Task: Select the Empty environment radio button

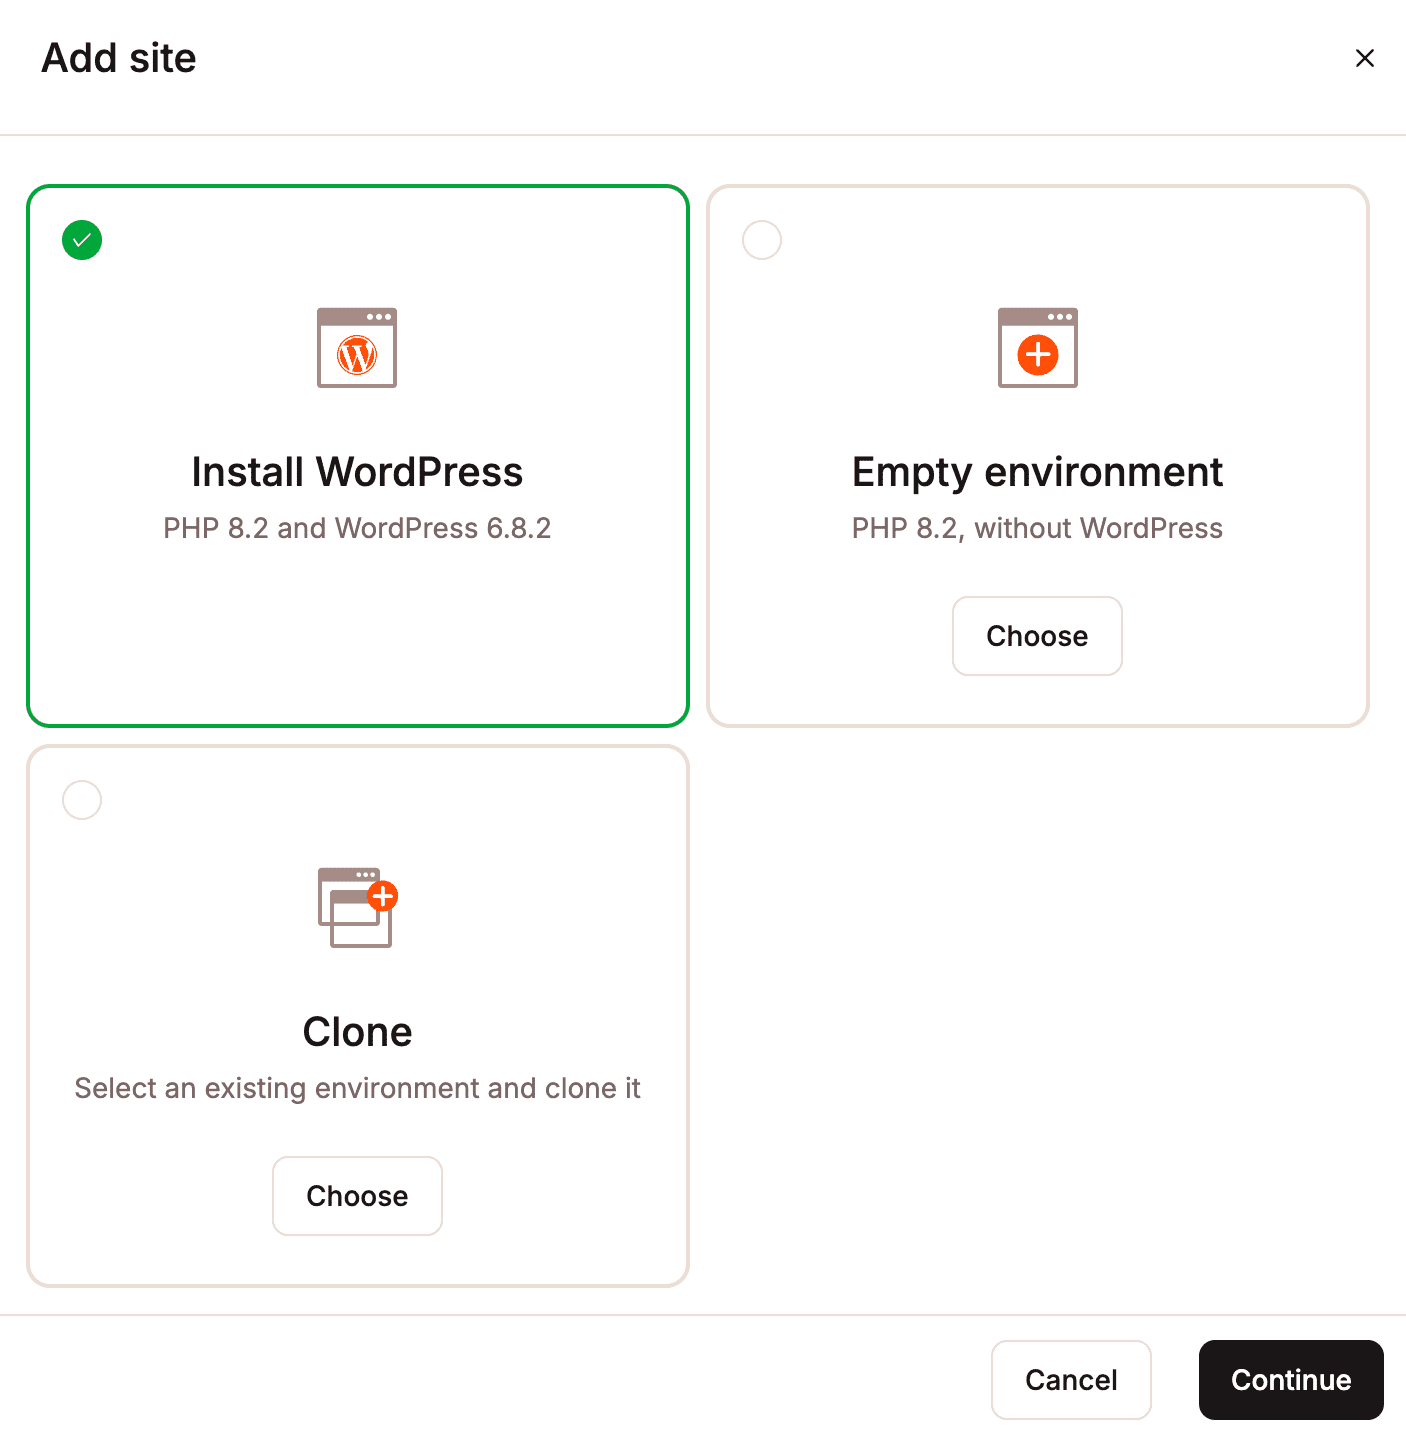Action: coord(761,240)
